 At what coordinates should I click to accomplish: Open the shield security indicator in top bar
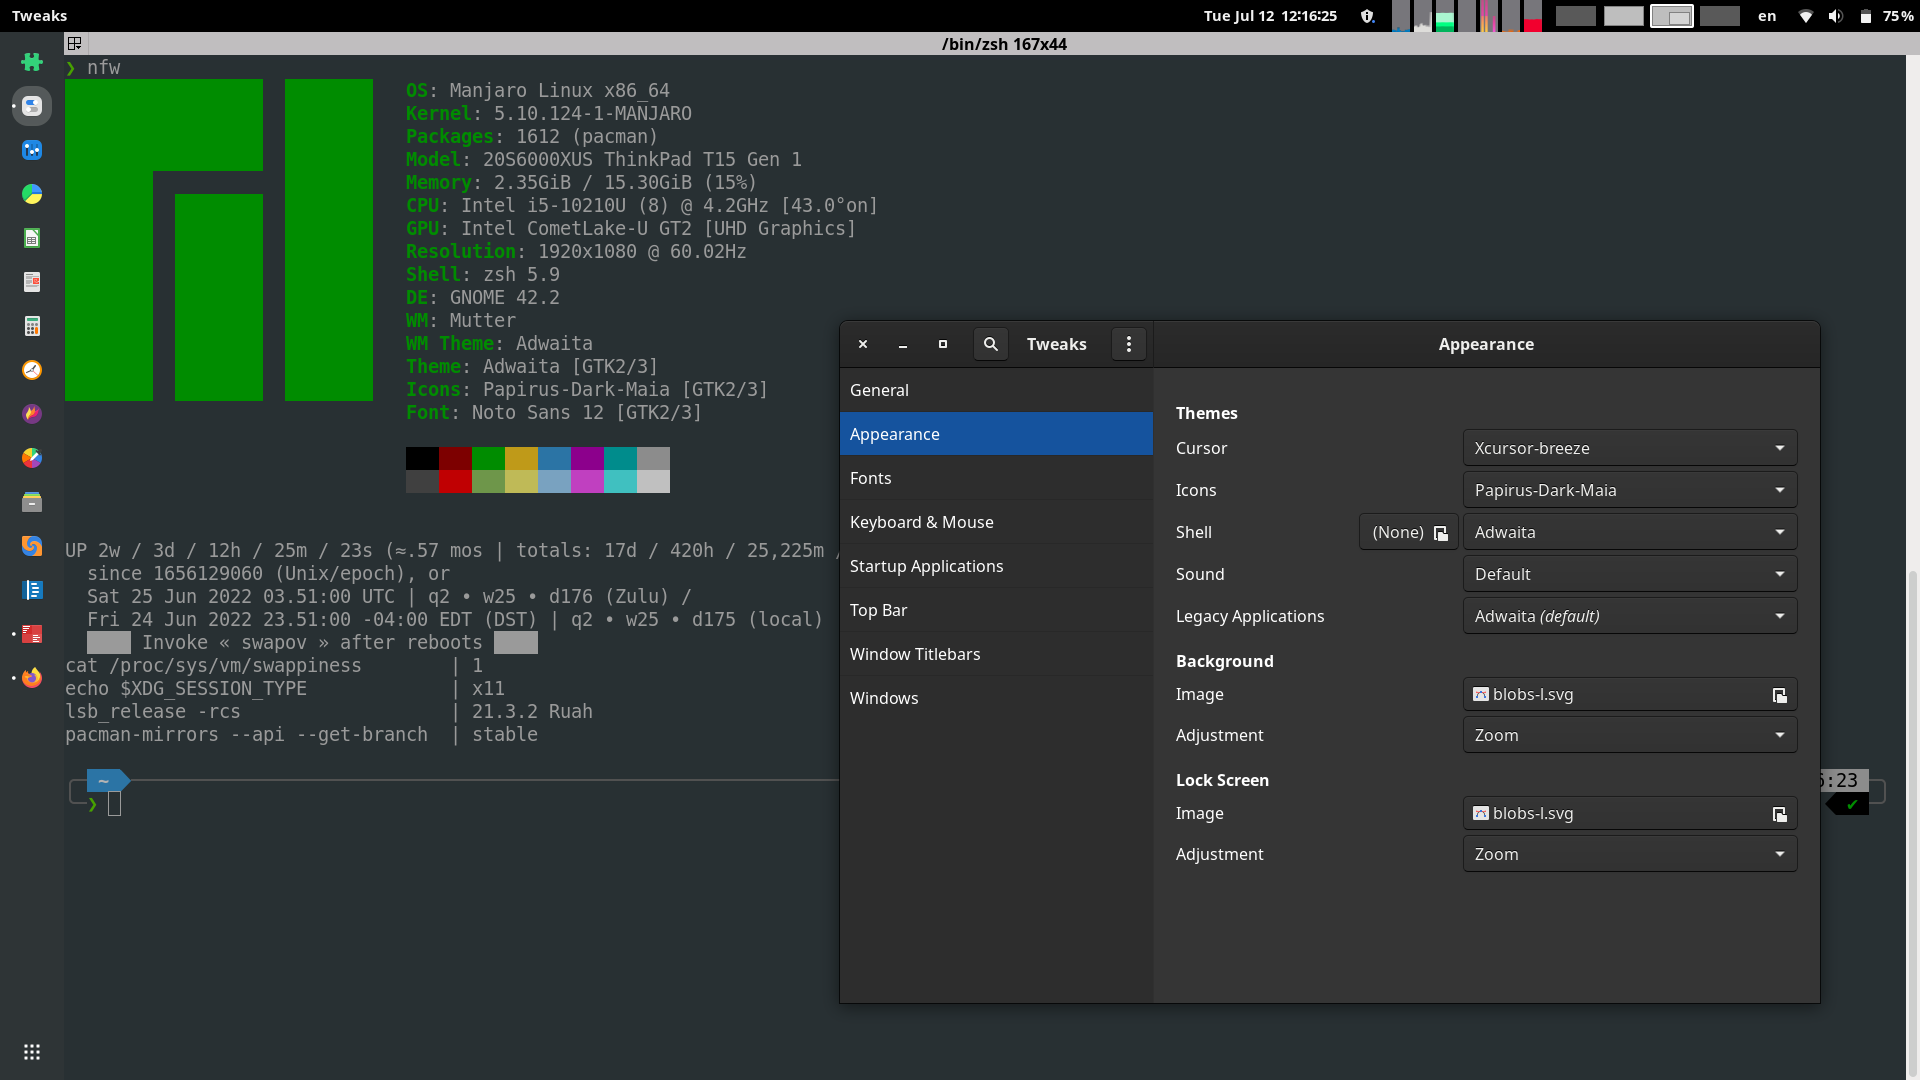pyautogui.click(x=1368, y=16)
